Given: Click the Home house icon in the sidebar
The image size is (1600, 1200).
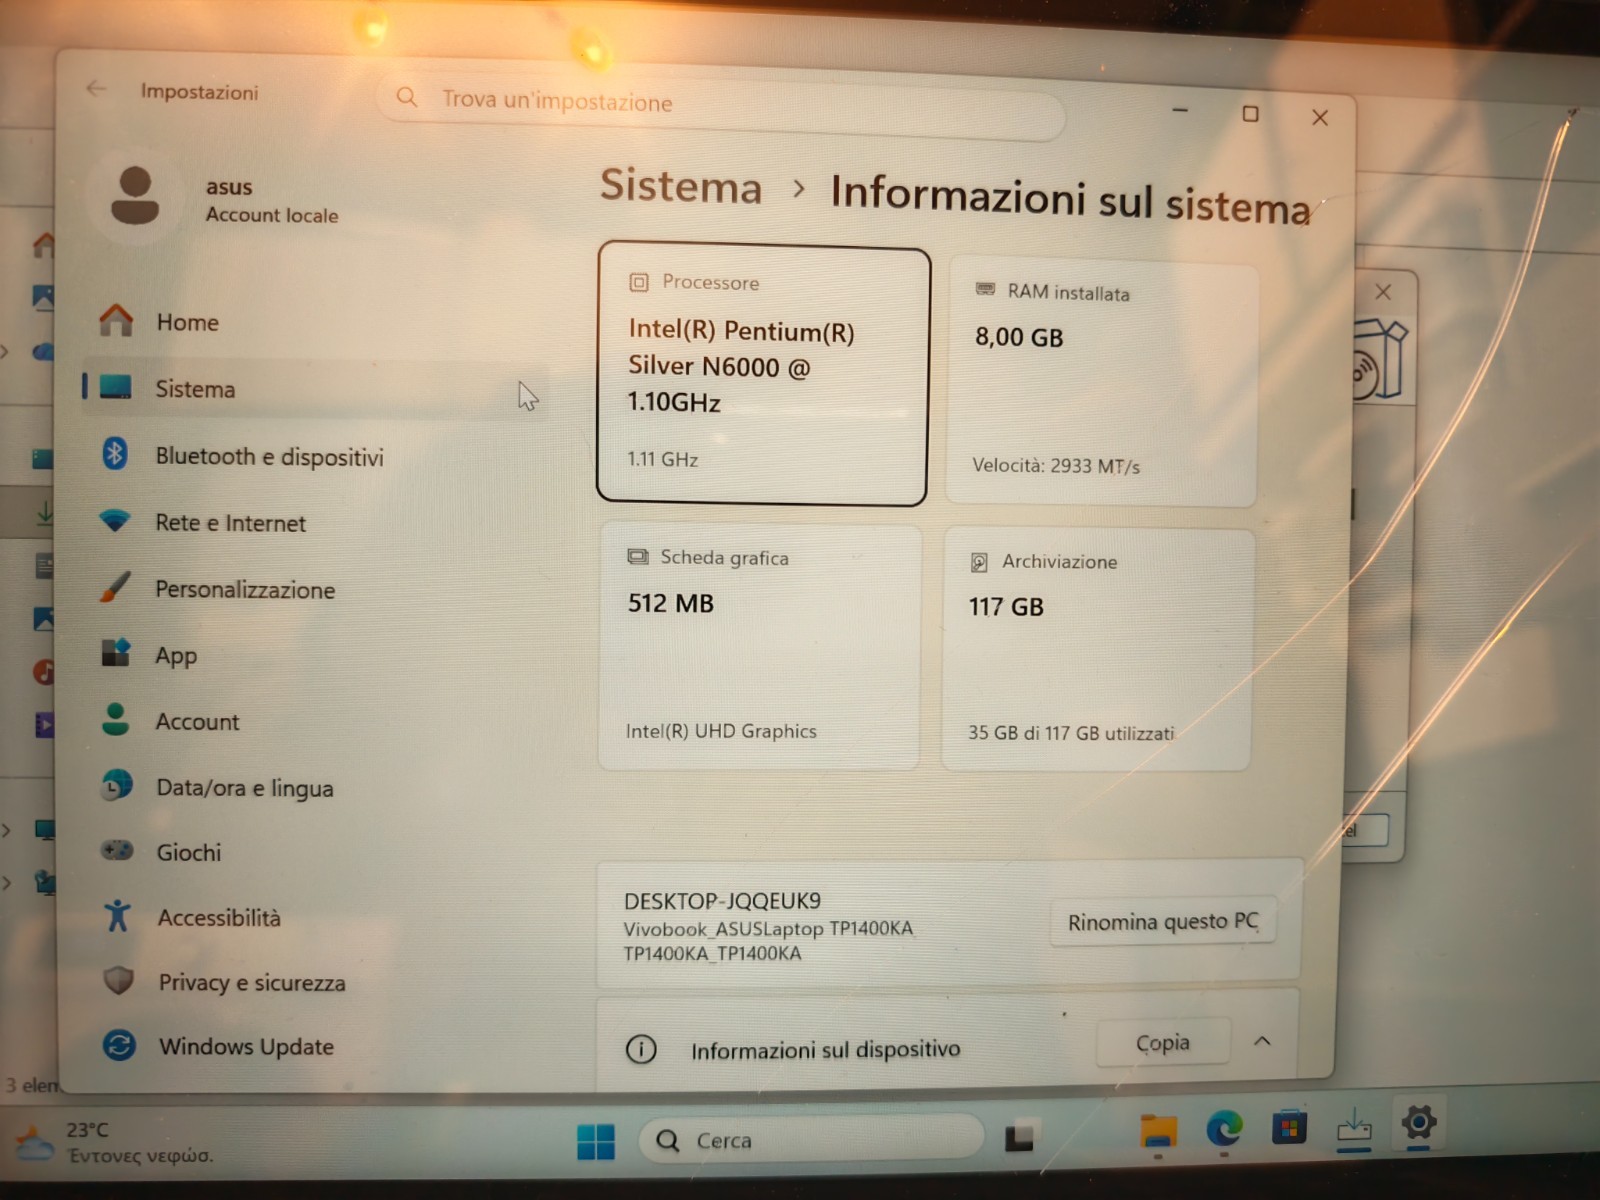Looking at the screenshot, I should (116, 320).
